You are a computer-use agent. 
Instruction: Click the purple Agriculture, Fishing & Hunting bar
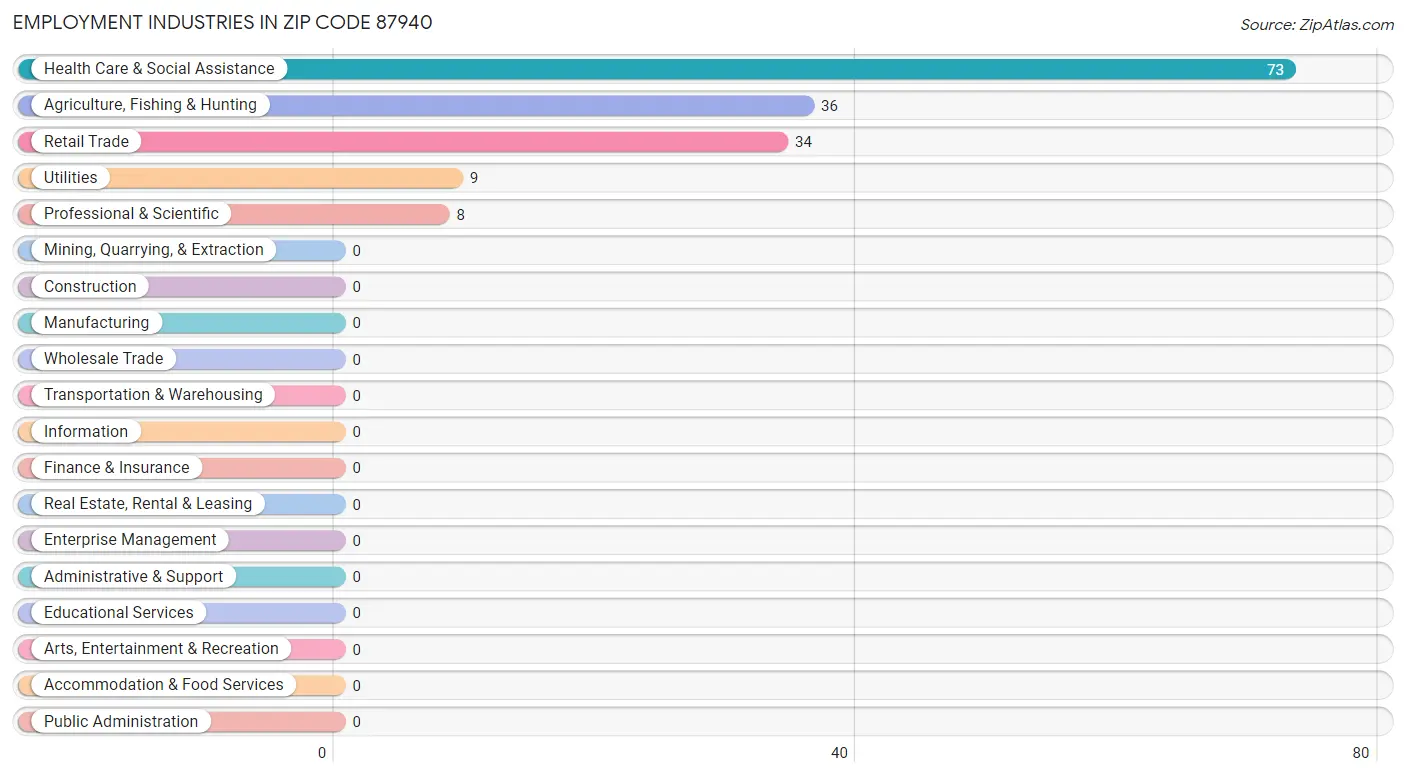tap(416, 105)
